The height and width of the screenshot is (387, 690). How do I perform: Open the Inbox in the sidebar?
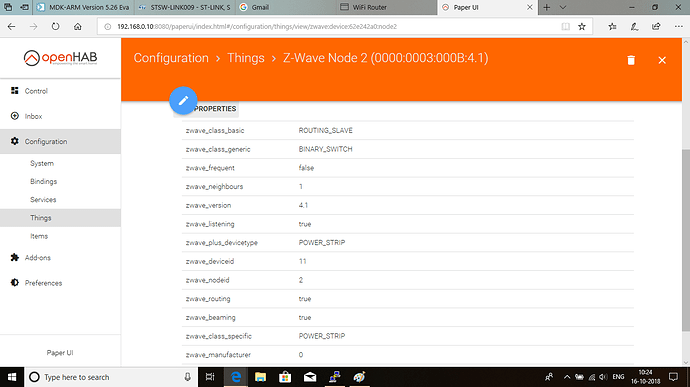pyautogui.click(x=33, y=116)
